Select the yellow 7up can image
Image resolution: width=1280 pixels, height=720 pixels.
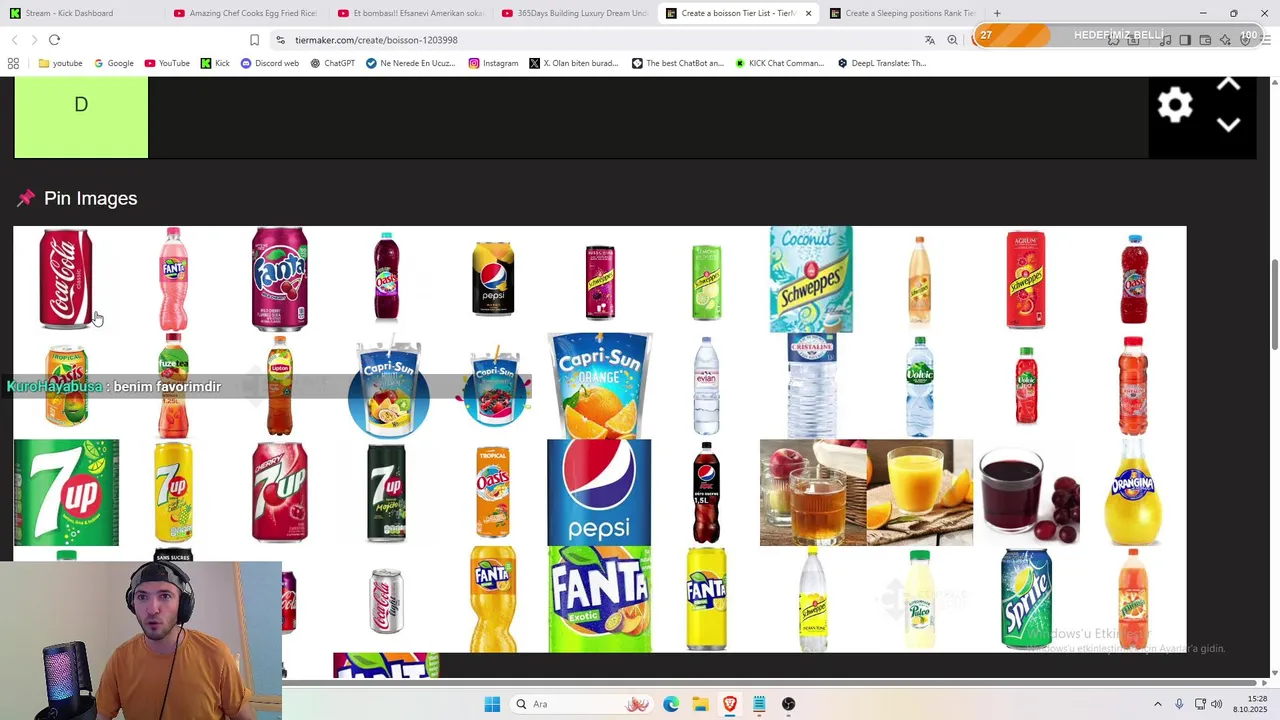coord(173,492)
